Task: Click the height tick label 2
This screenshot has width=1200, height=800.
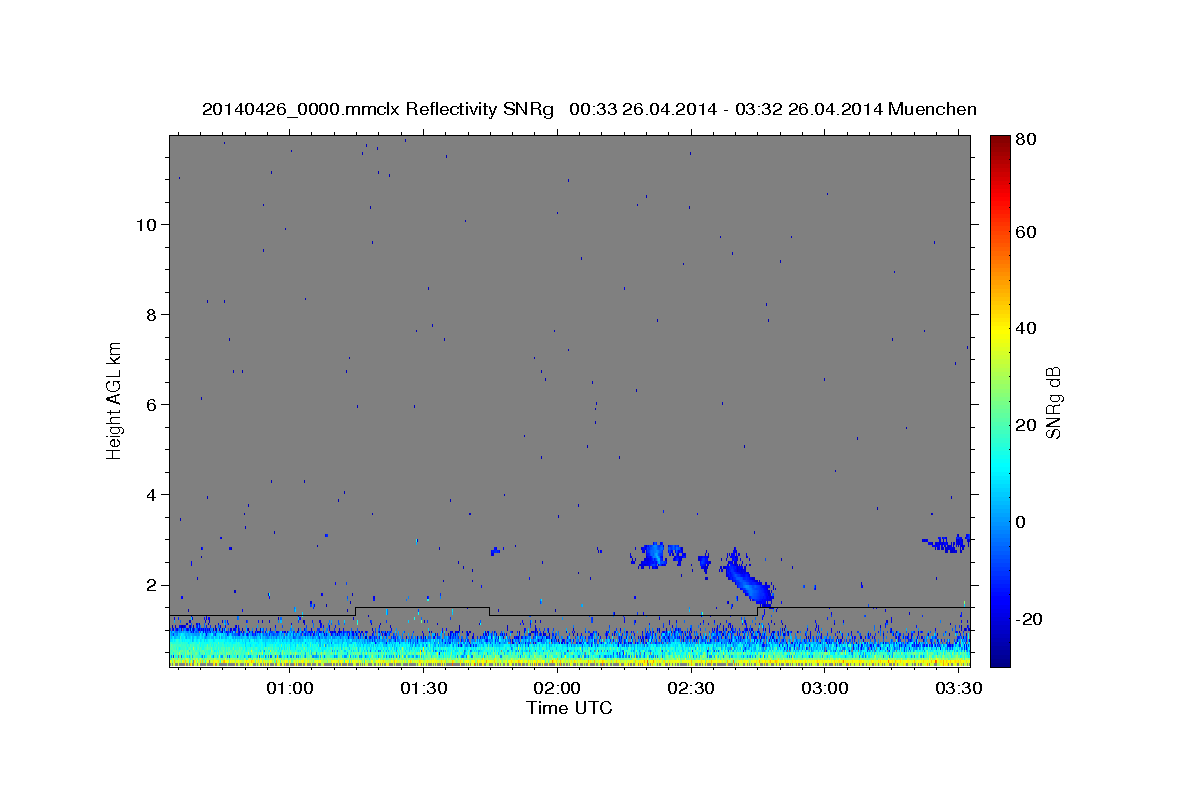Action: click(153, 584)
